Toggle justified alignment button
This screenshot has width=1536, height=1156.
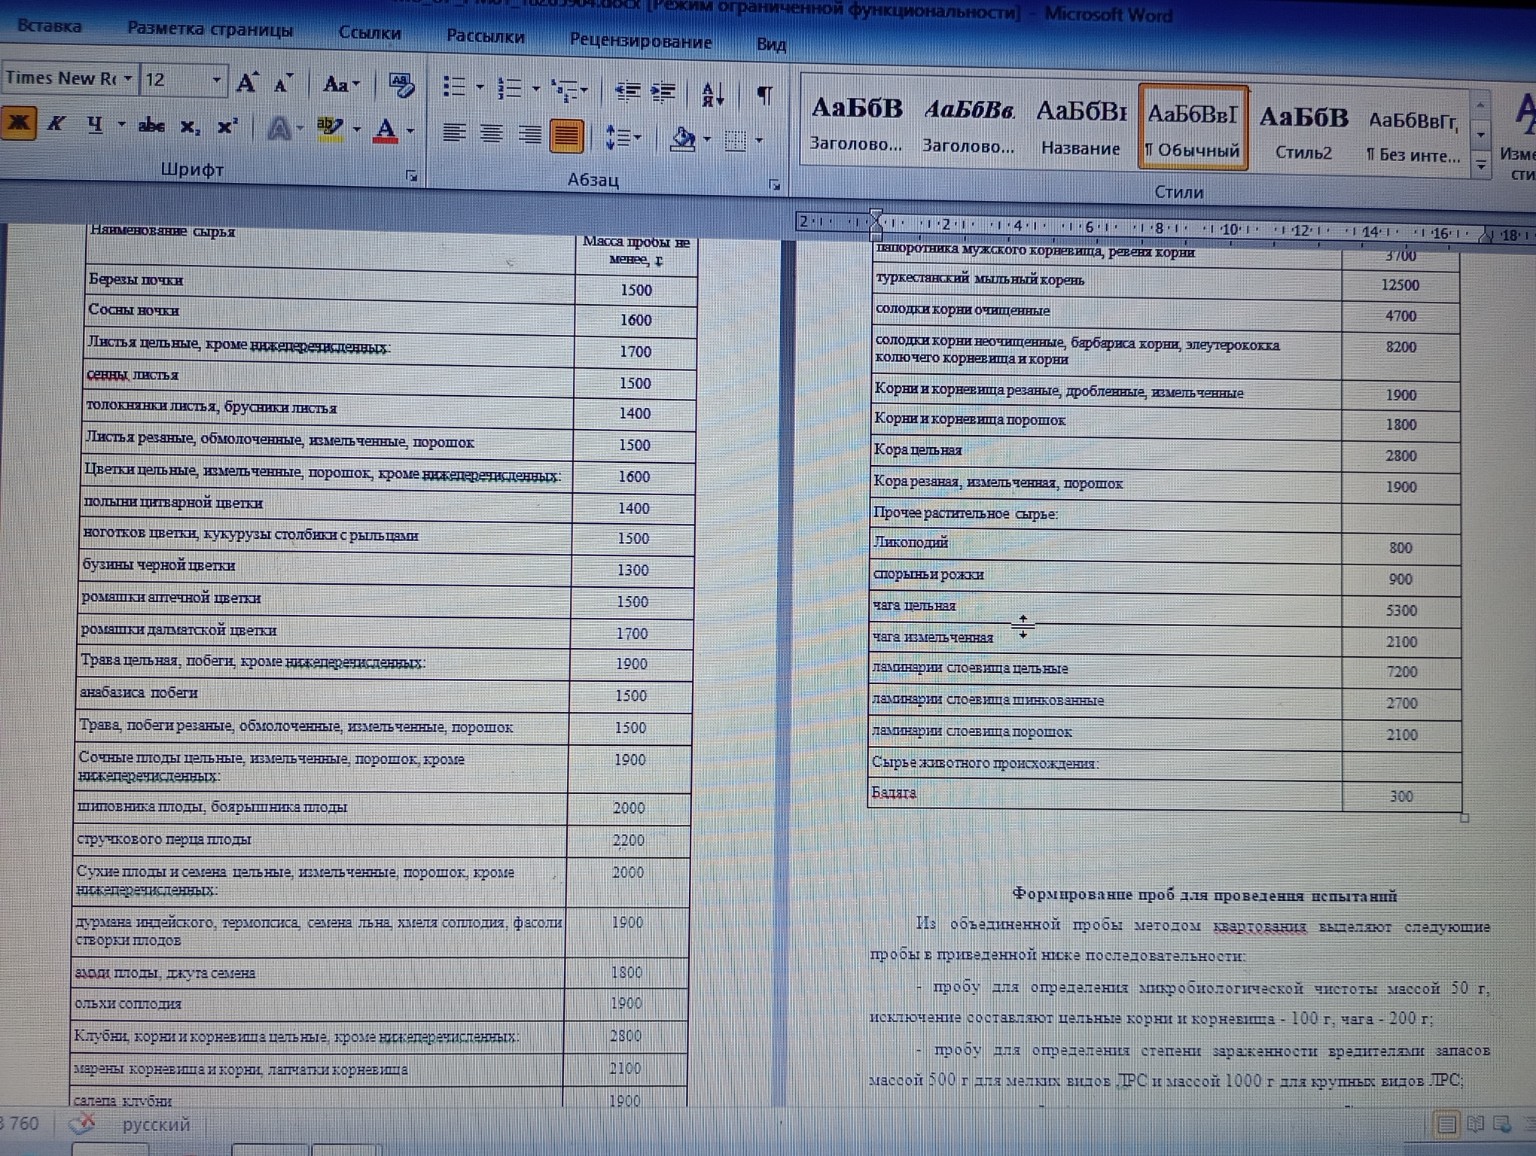pos(566,135)
